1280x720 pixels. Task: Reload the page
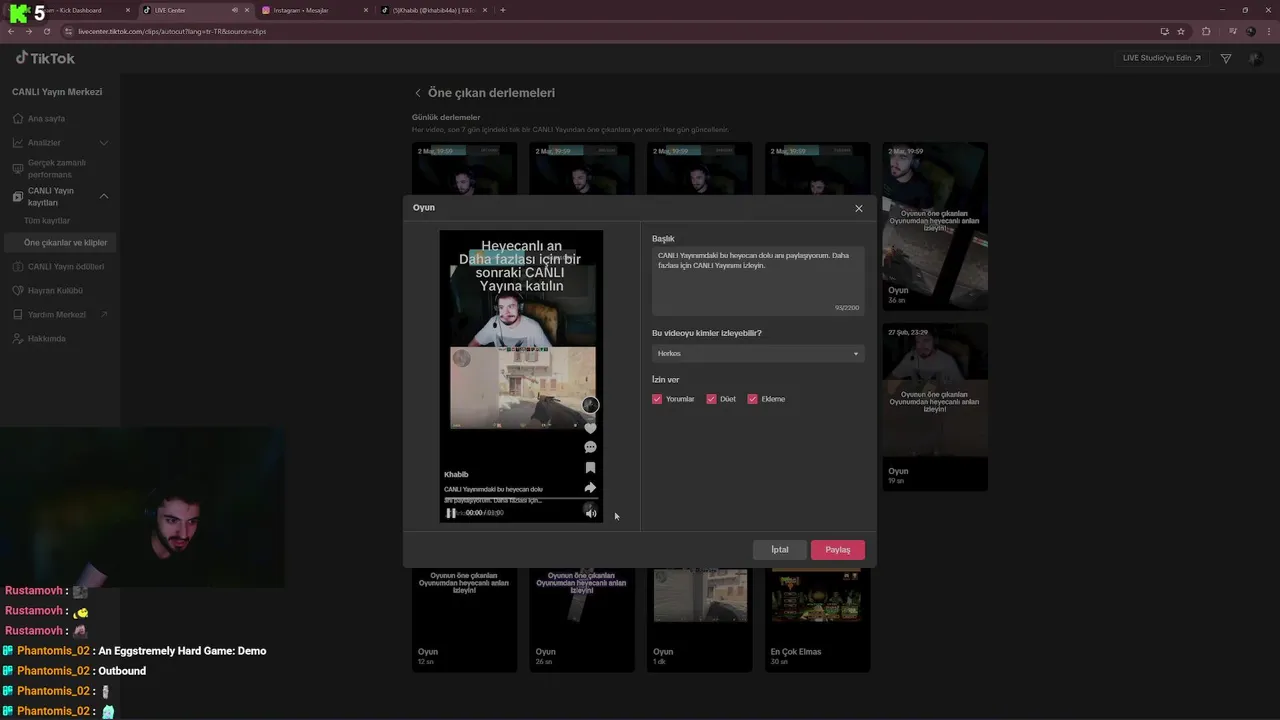[46, 31]
